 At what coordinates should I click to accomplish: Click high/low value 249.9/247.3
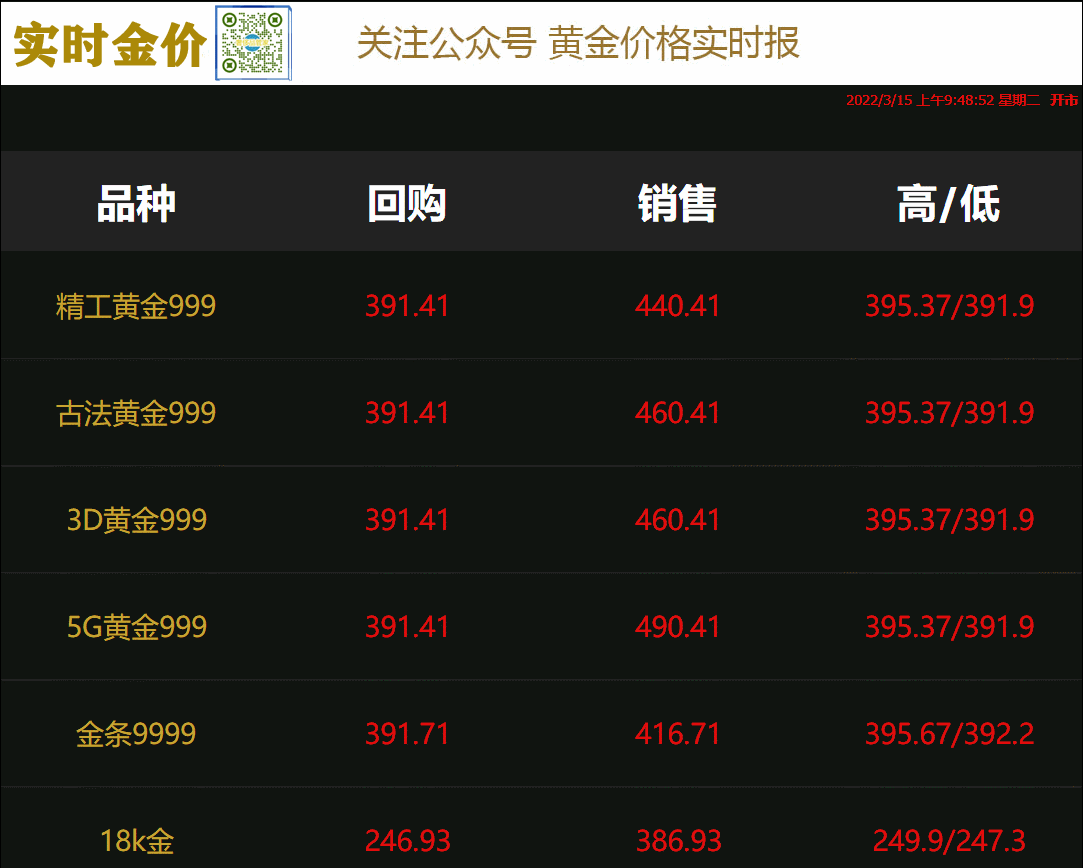(948, 841)
